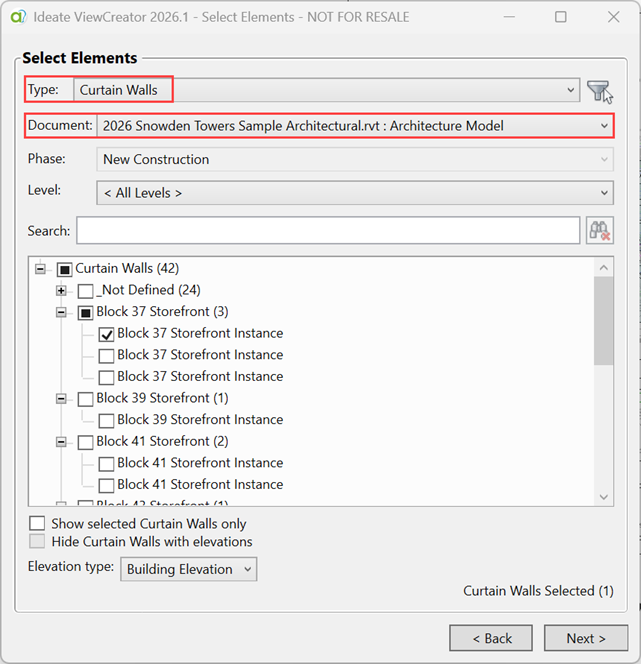Click in the Search input field
Viewport: 641px width, 664px height.
328,230
